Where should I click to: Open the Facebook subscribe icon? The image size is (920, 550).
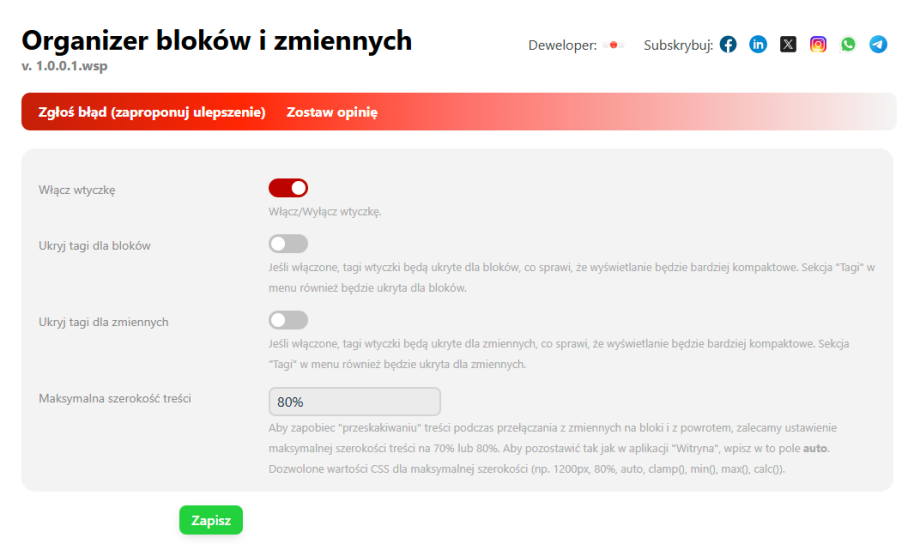point(728,44)
